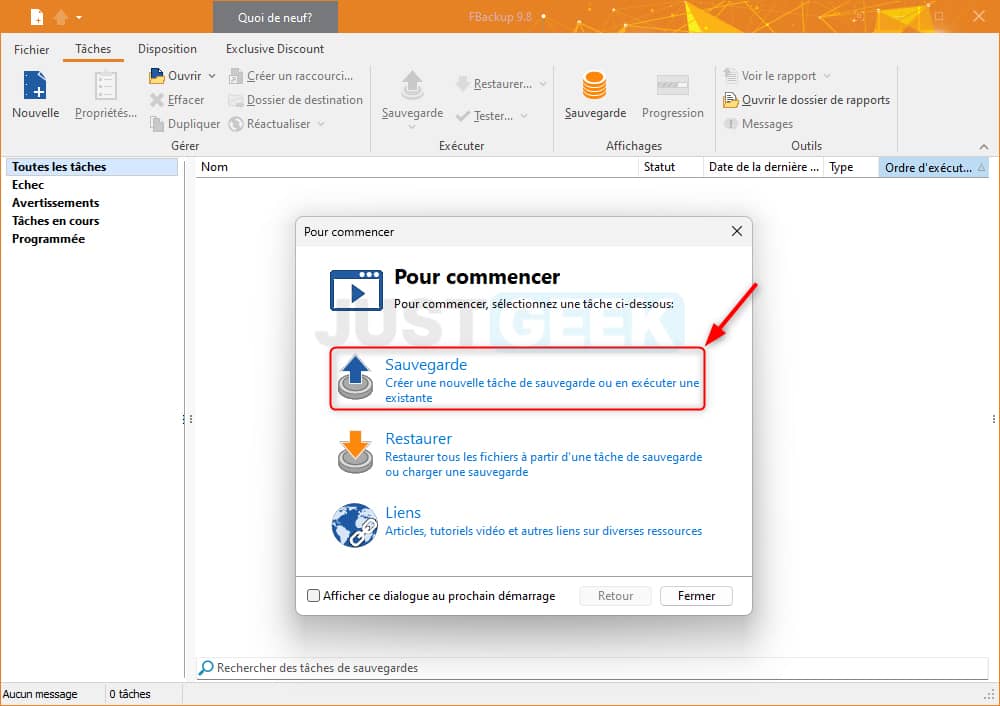This screenshot has height=706, width=1000.
Task: Click the Liens link in dialog
Action: coord(403,512)
